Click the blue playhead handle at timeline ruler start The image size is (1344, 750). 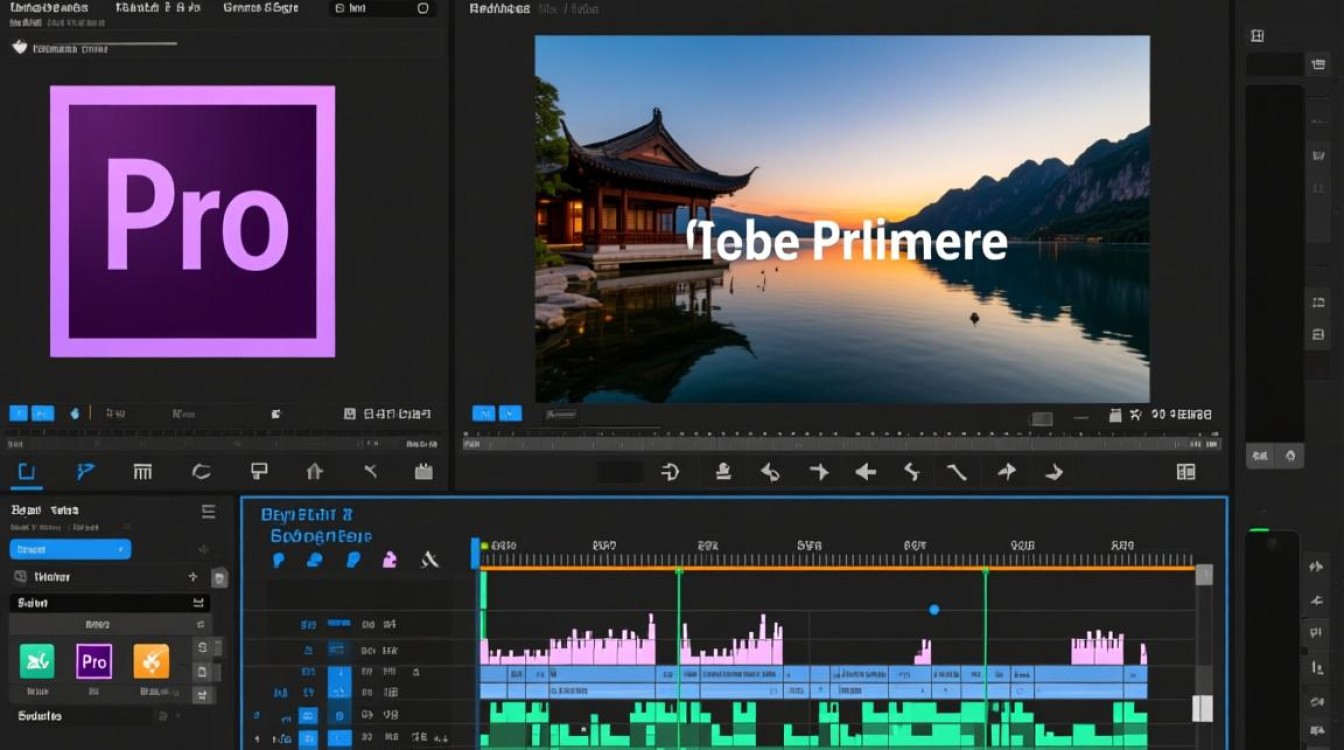tap(476, 553)
